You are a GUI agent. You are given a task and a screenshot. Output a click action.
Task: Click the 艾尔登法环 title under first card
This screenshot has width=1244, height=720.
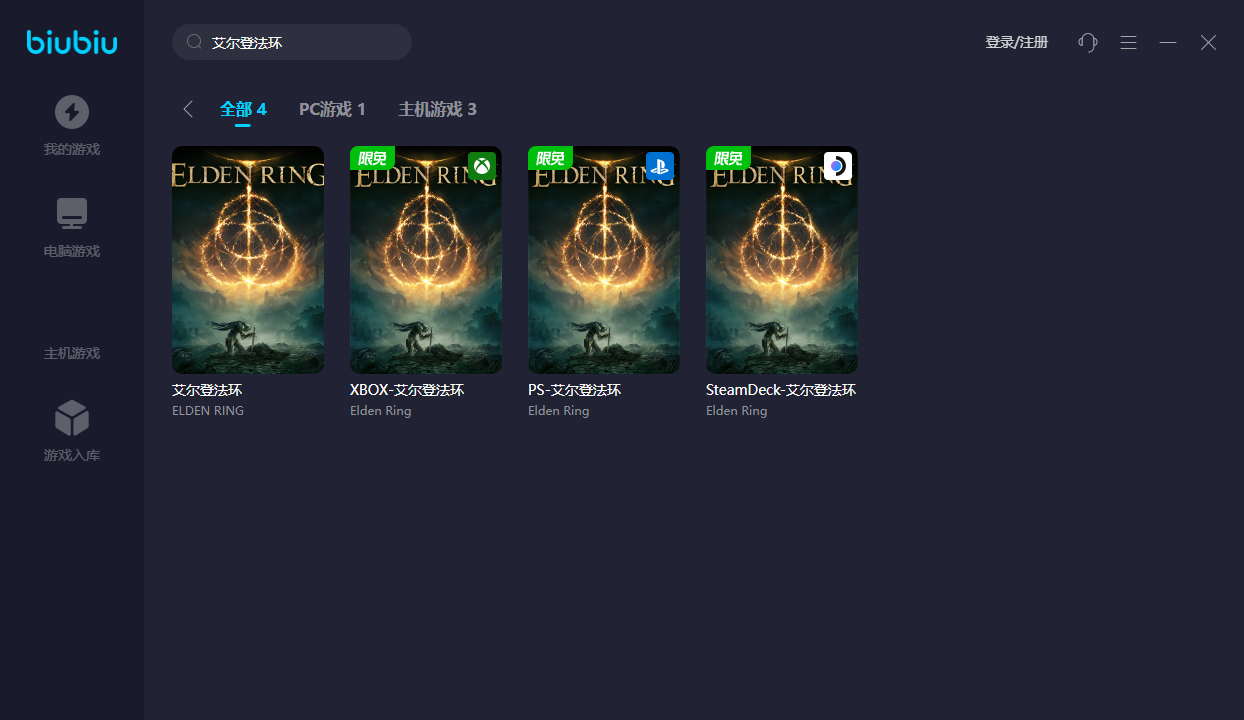click(x=207, y=390)
